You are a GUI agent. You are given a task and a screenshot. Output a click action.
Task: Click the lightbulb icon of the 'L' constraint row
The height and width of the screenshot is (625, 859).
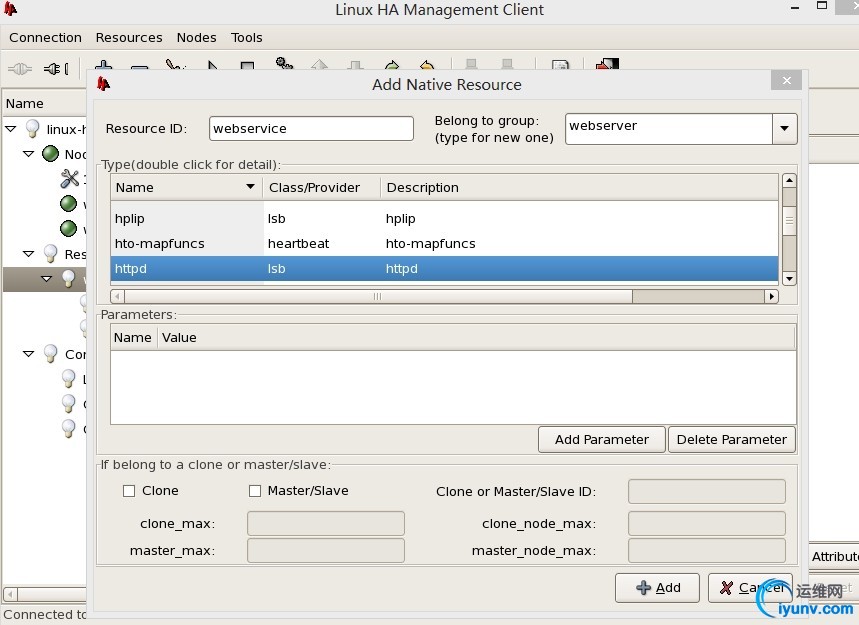[x=68, y=379]
